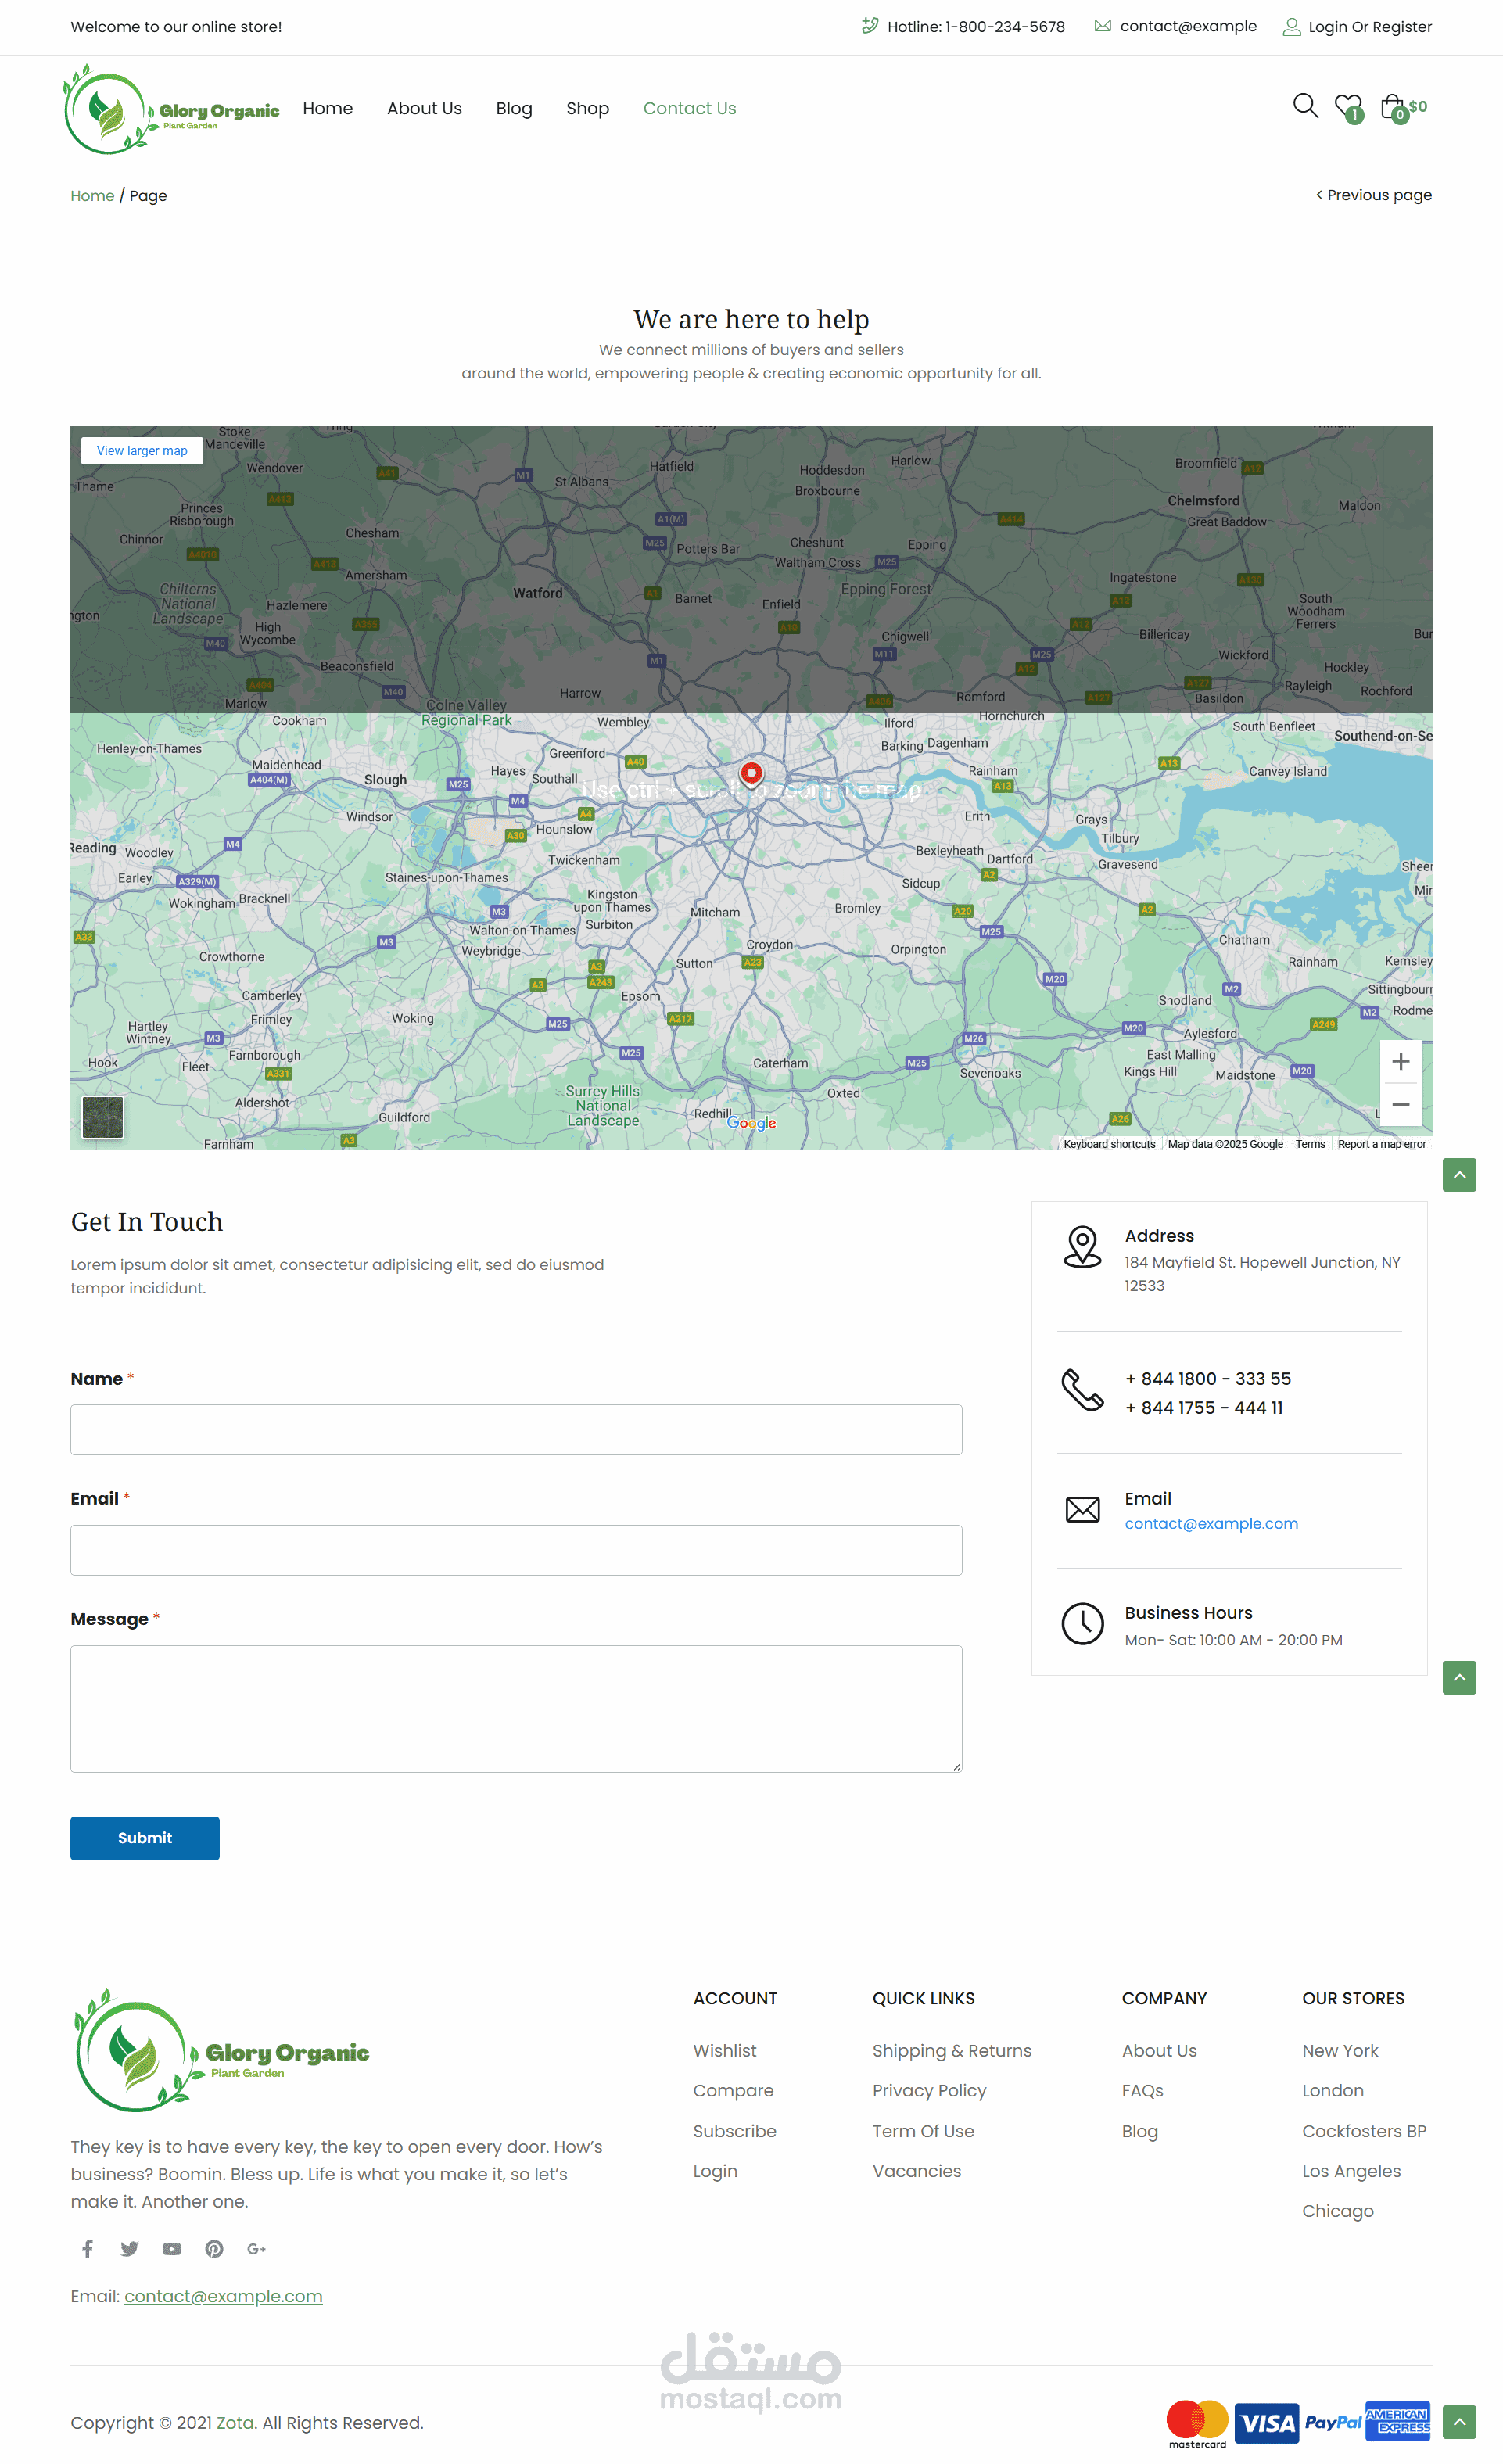This screenshot has height=2464, width=1503.
Task: Click the Twitter footer icon
Action: click(x=130, y=2248)
